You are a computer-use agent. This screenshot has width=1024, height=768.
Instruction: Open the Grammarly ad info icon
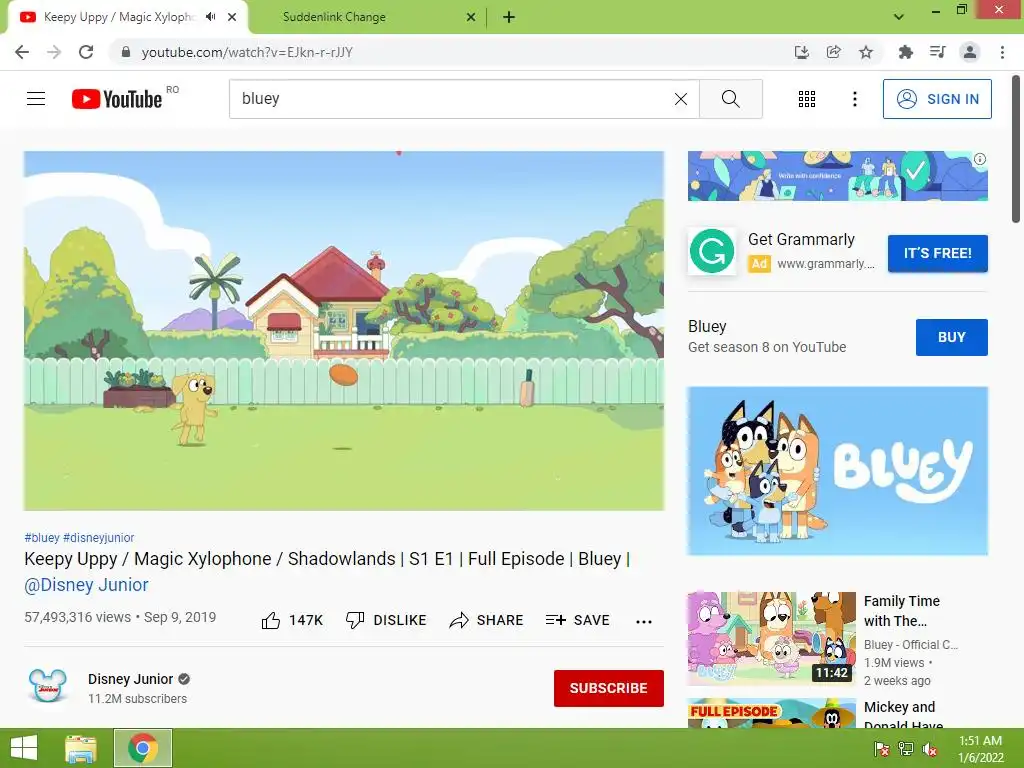pos(980,159)
